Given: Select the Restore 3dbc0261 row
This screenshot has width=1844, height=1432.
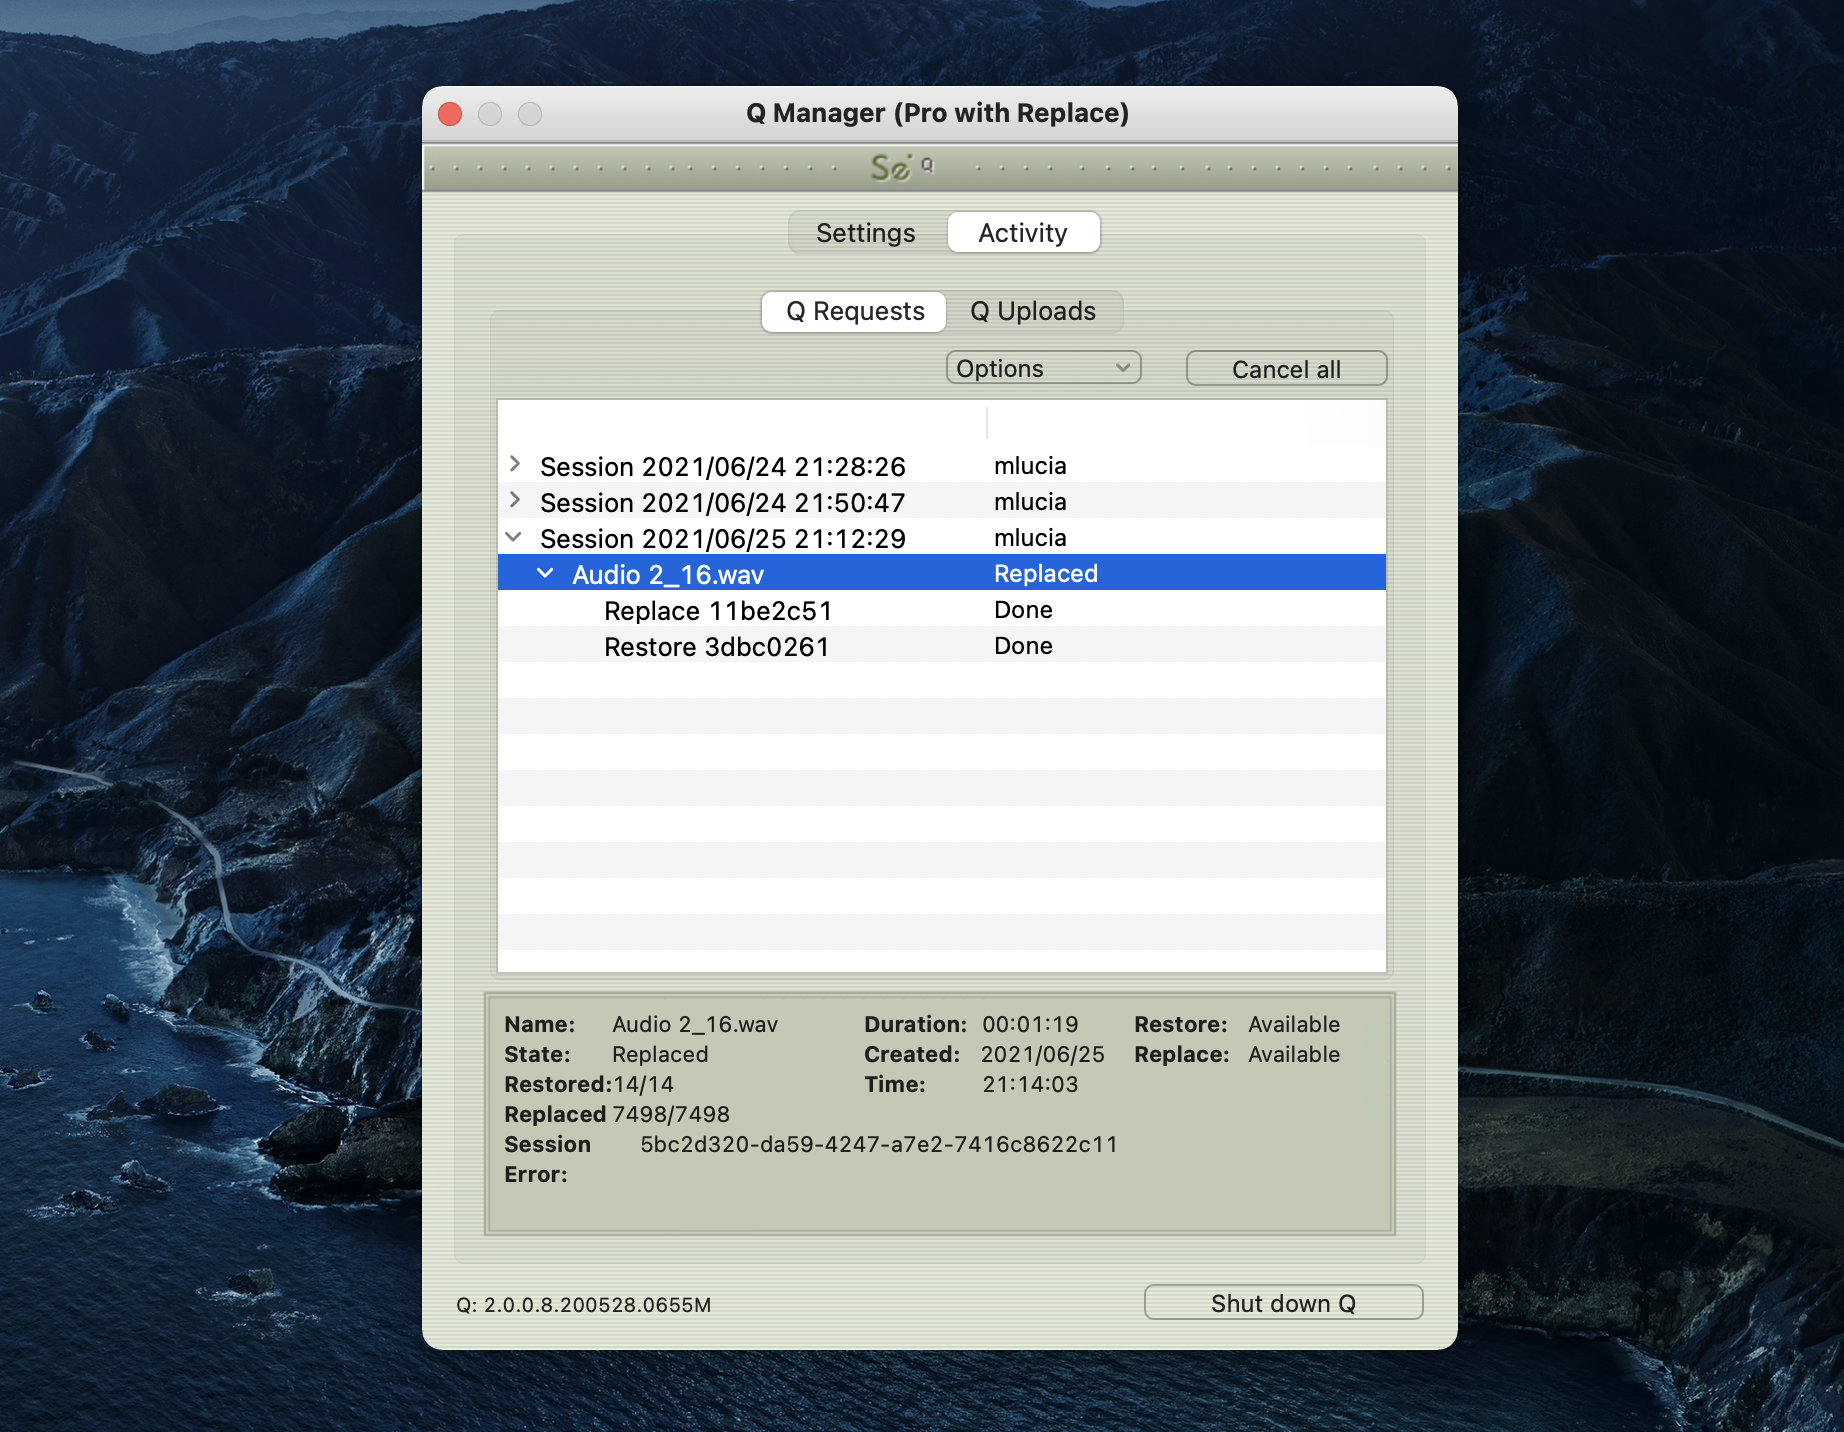Looking at the screenshot, I should (x=716, y=647).
